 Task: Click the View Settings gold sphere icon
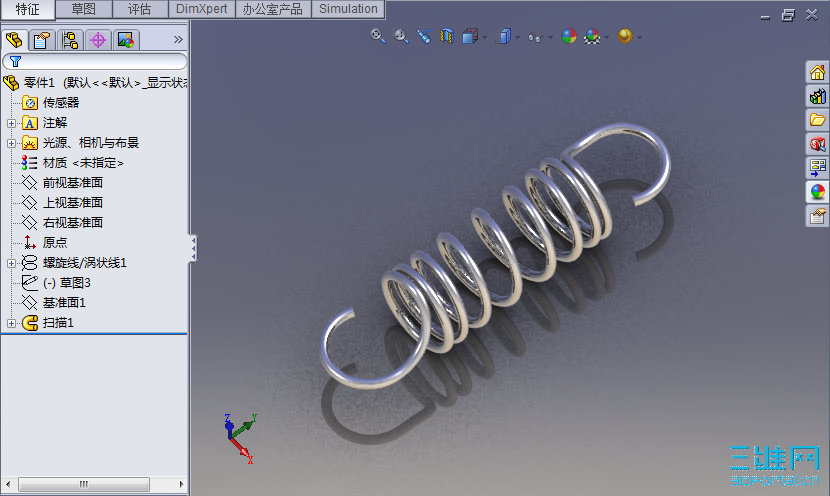(625, 36)
